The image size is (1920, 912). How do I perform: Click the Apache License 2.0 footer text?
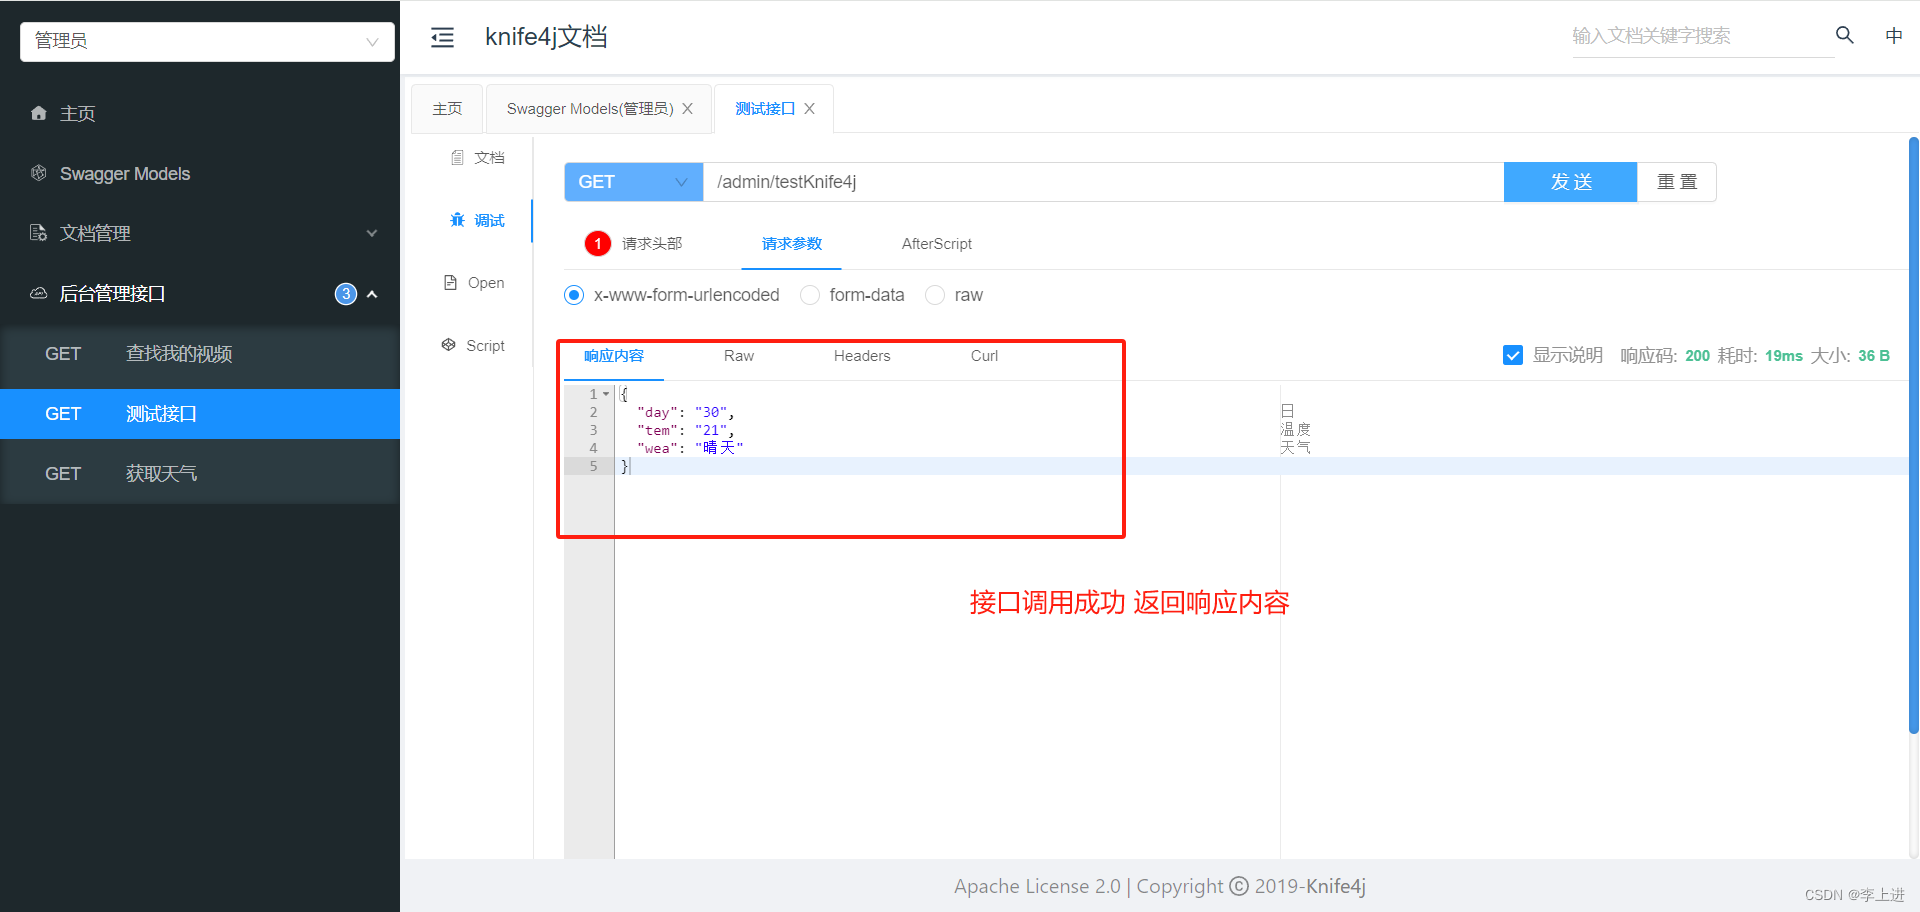point(1037,886)
